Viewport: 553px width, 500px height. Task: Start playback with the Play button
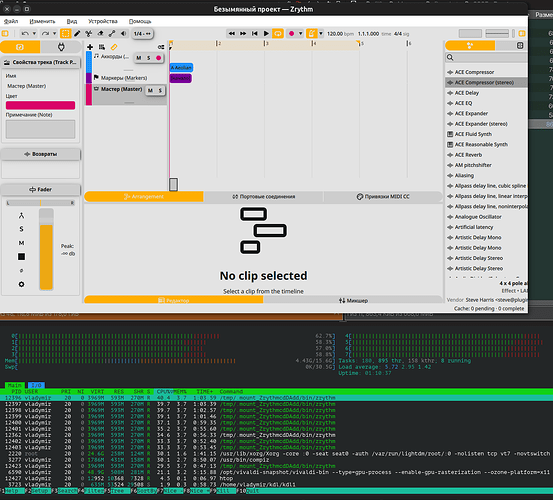pyautogui.click(x=266, y=33)
